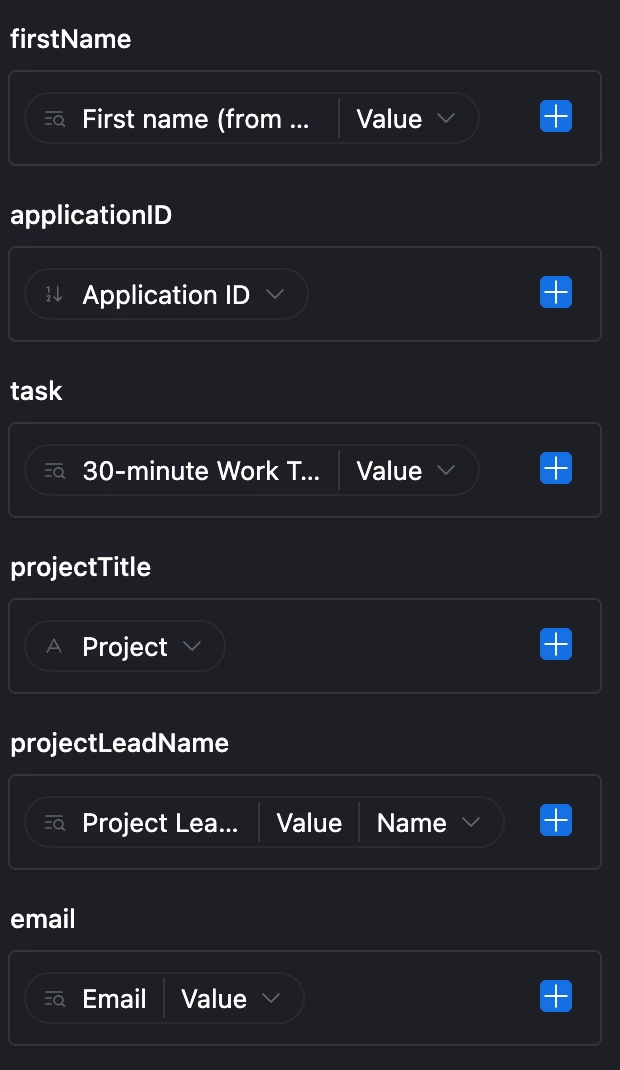Click the Project Lea... token label
The width and height of the screenshot is (620, 1070).
(160, 823)
